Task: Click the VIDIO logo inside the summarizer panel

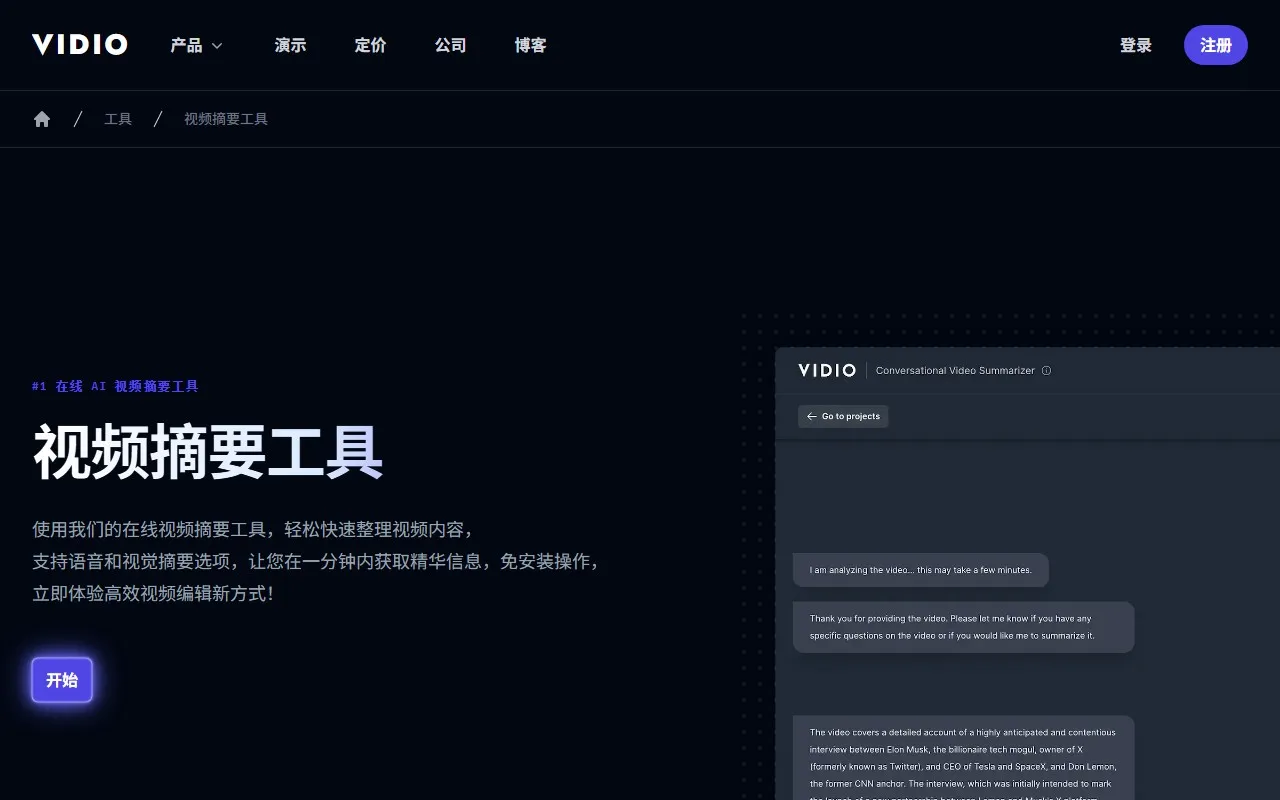Action: coord(827,370)
